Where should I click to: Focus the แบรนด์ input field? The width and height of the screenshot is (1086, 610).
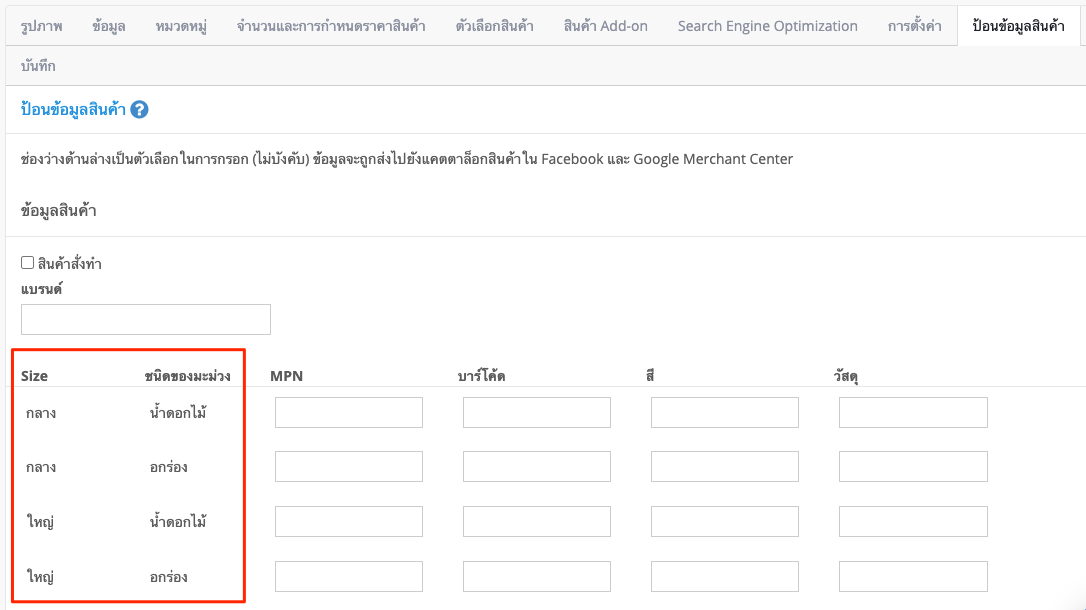(x=145, y=319)
